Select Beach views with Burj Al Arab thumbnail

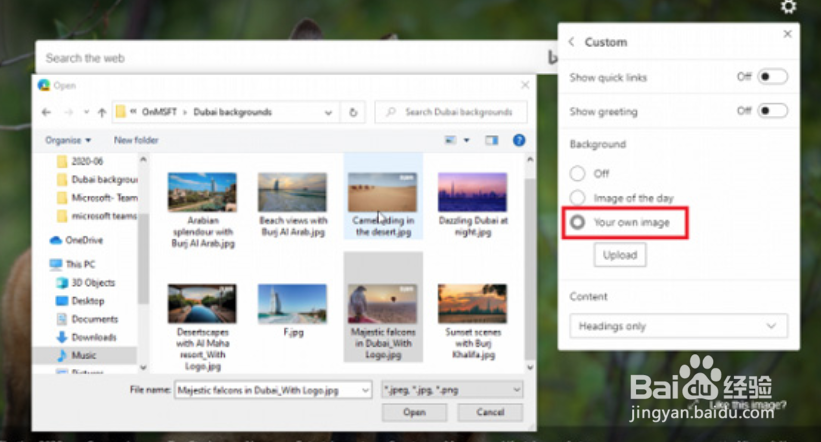pos(292,193)
